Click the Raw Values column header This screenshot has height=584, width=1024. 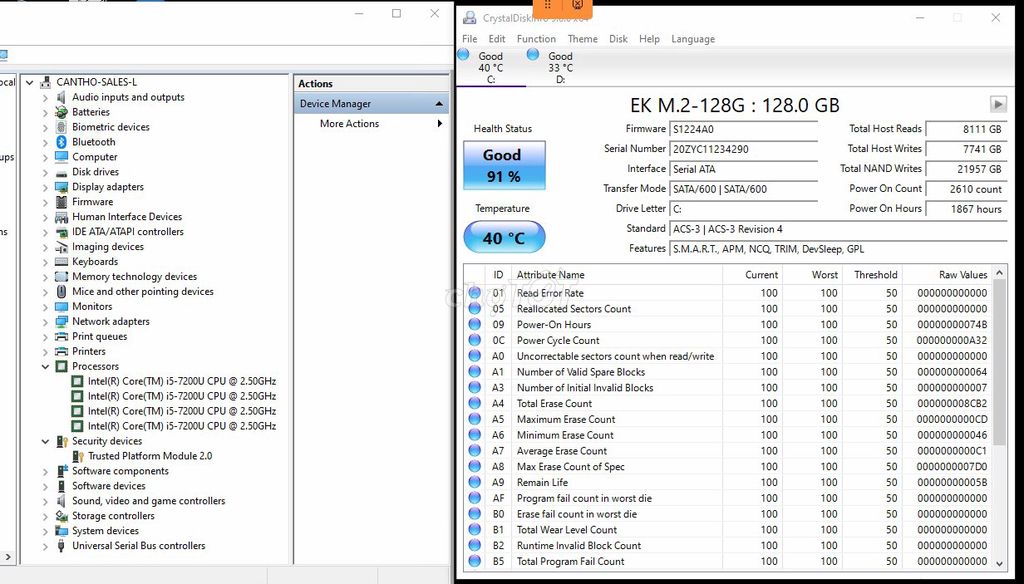pos(947,275)
